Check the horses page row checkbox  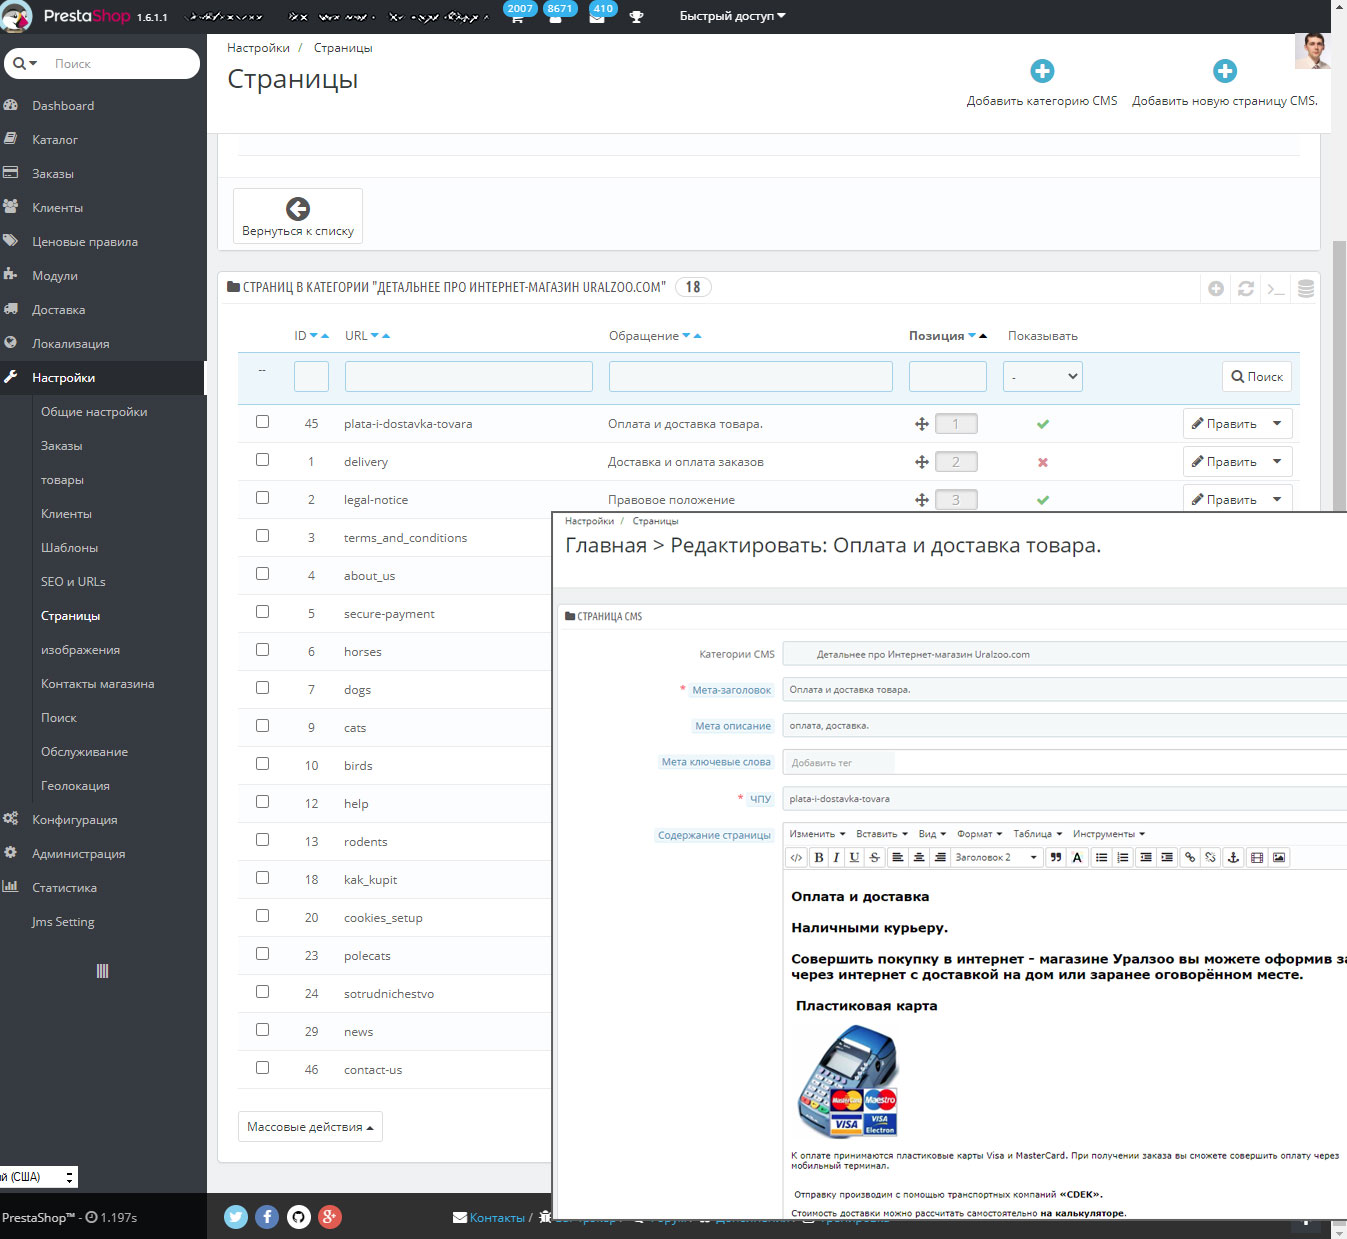pos(262,650)
